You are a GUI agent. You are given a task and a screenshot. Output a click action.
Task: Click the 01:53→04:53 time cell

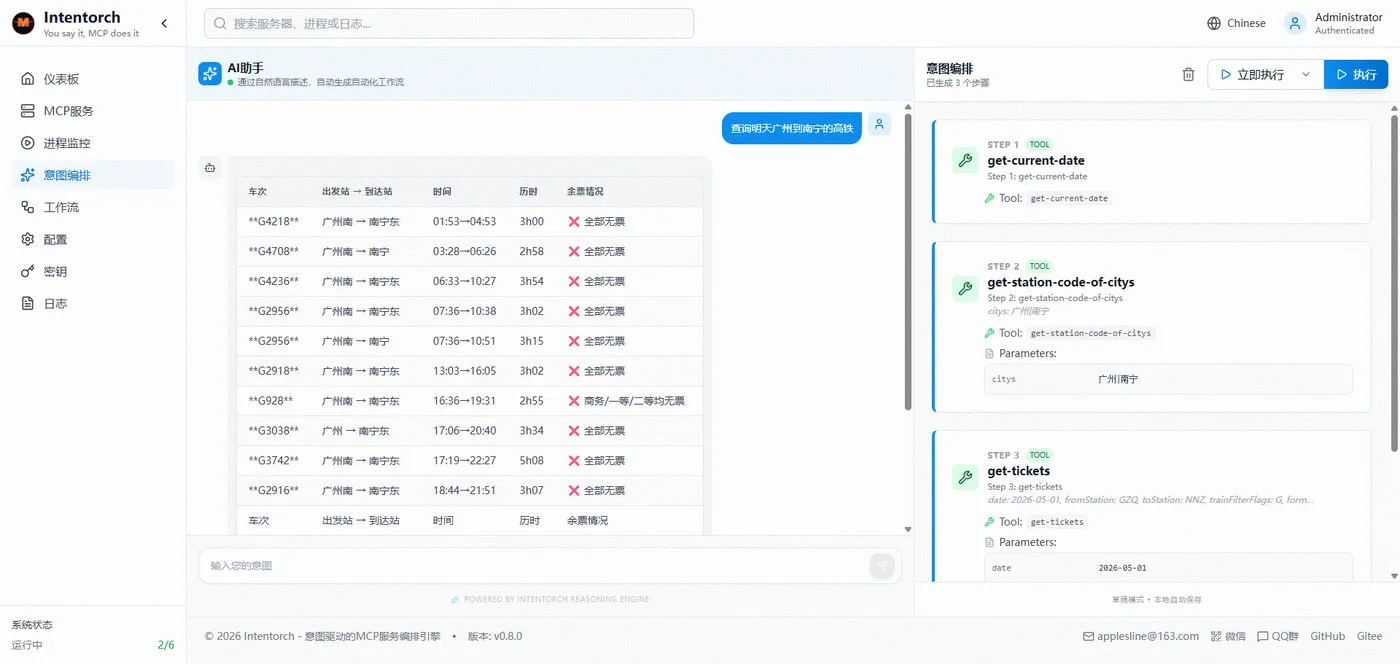pyautogui.click(x=464, y=221)
